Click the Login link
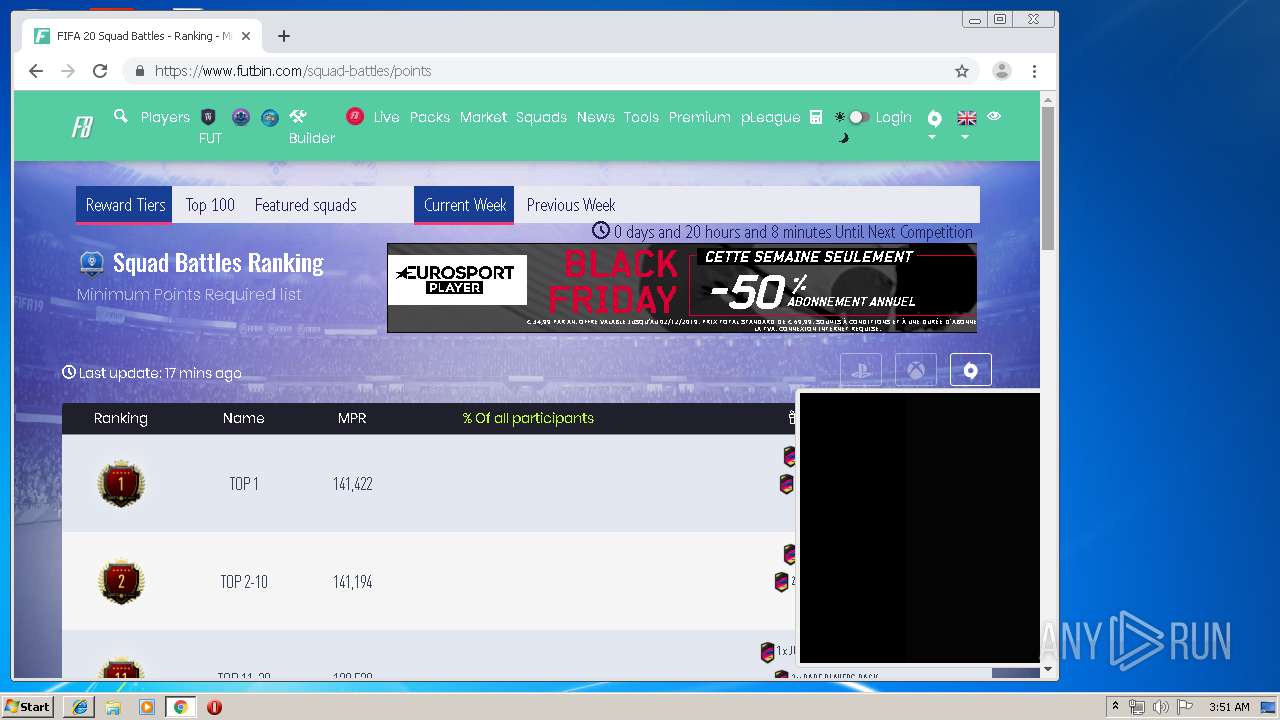Screen dimensions: 1280x720 [893, 117]
